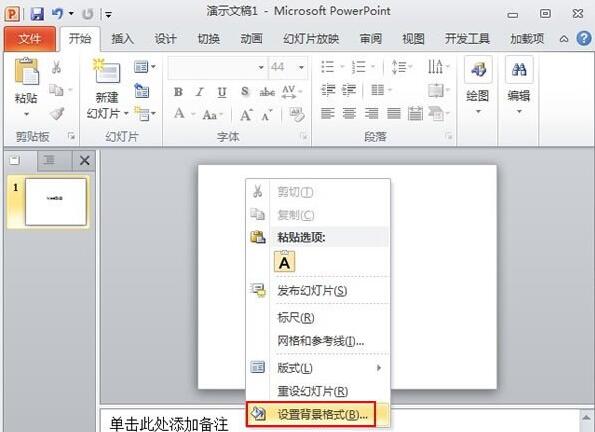Click the Numbering list icon
This screenshot has height=432, width=595.
tap(359, 67)
